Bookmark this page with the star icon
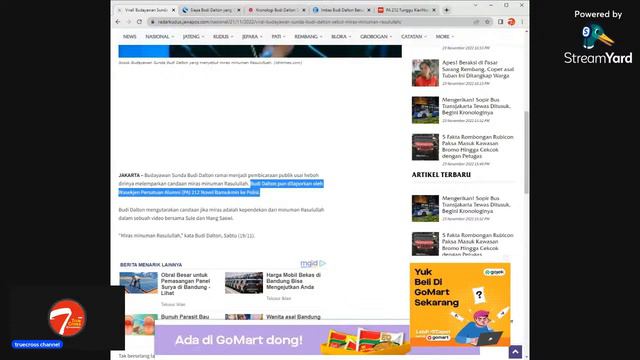Screen dimensions: 640x360 point(487,22)
